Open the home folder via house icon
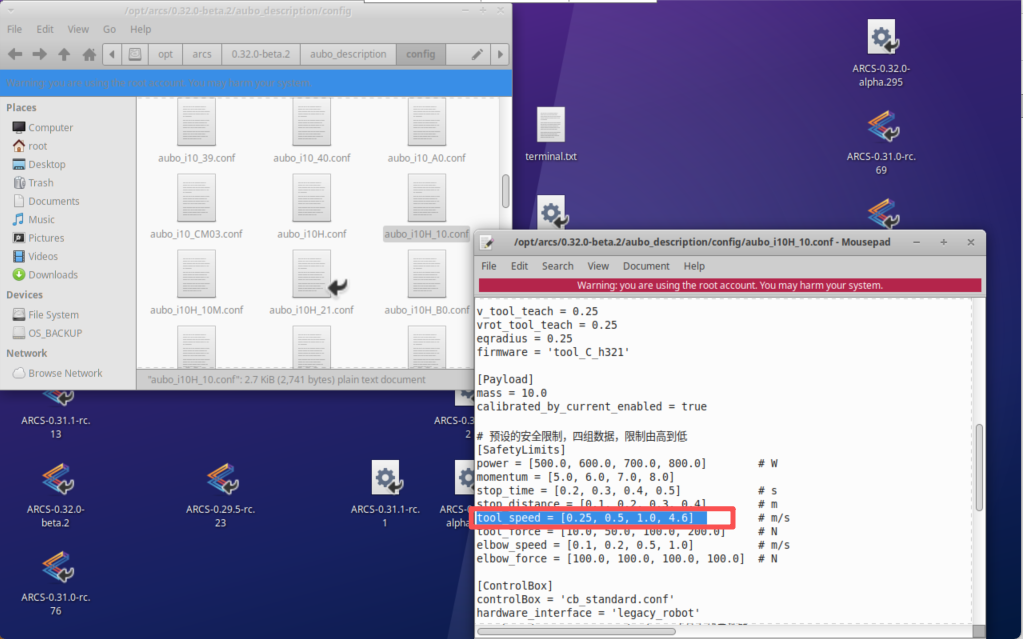The image size is (1023, 639). [89, 54]
